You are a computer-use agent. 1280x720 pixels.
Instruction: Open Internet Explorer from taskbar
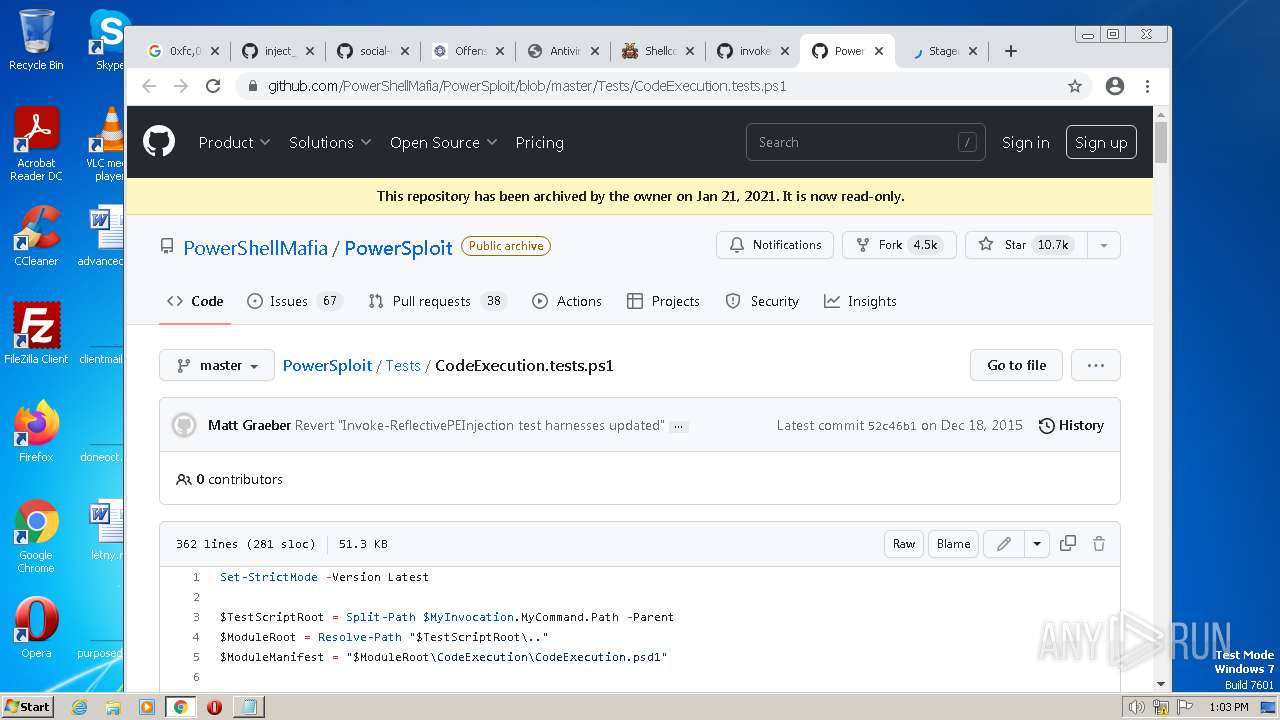pyautogui.click(x=79, y=707)
